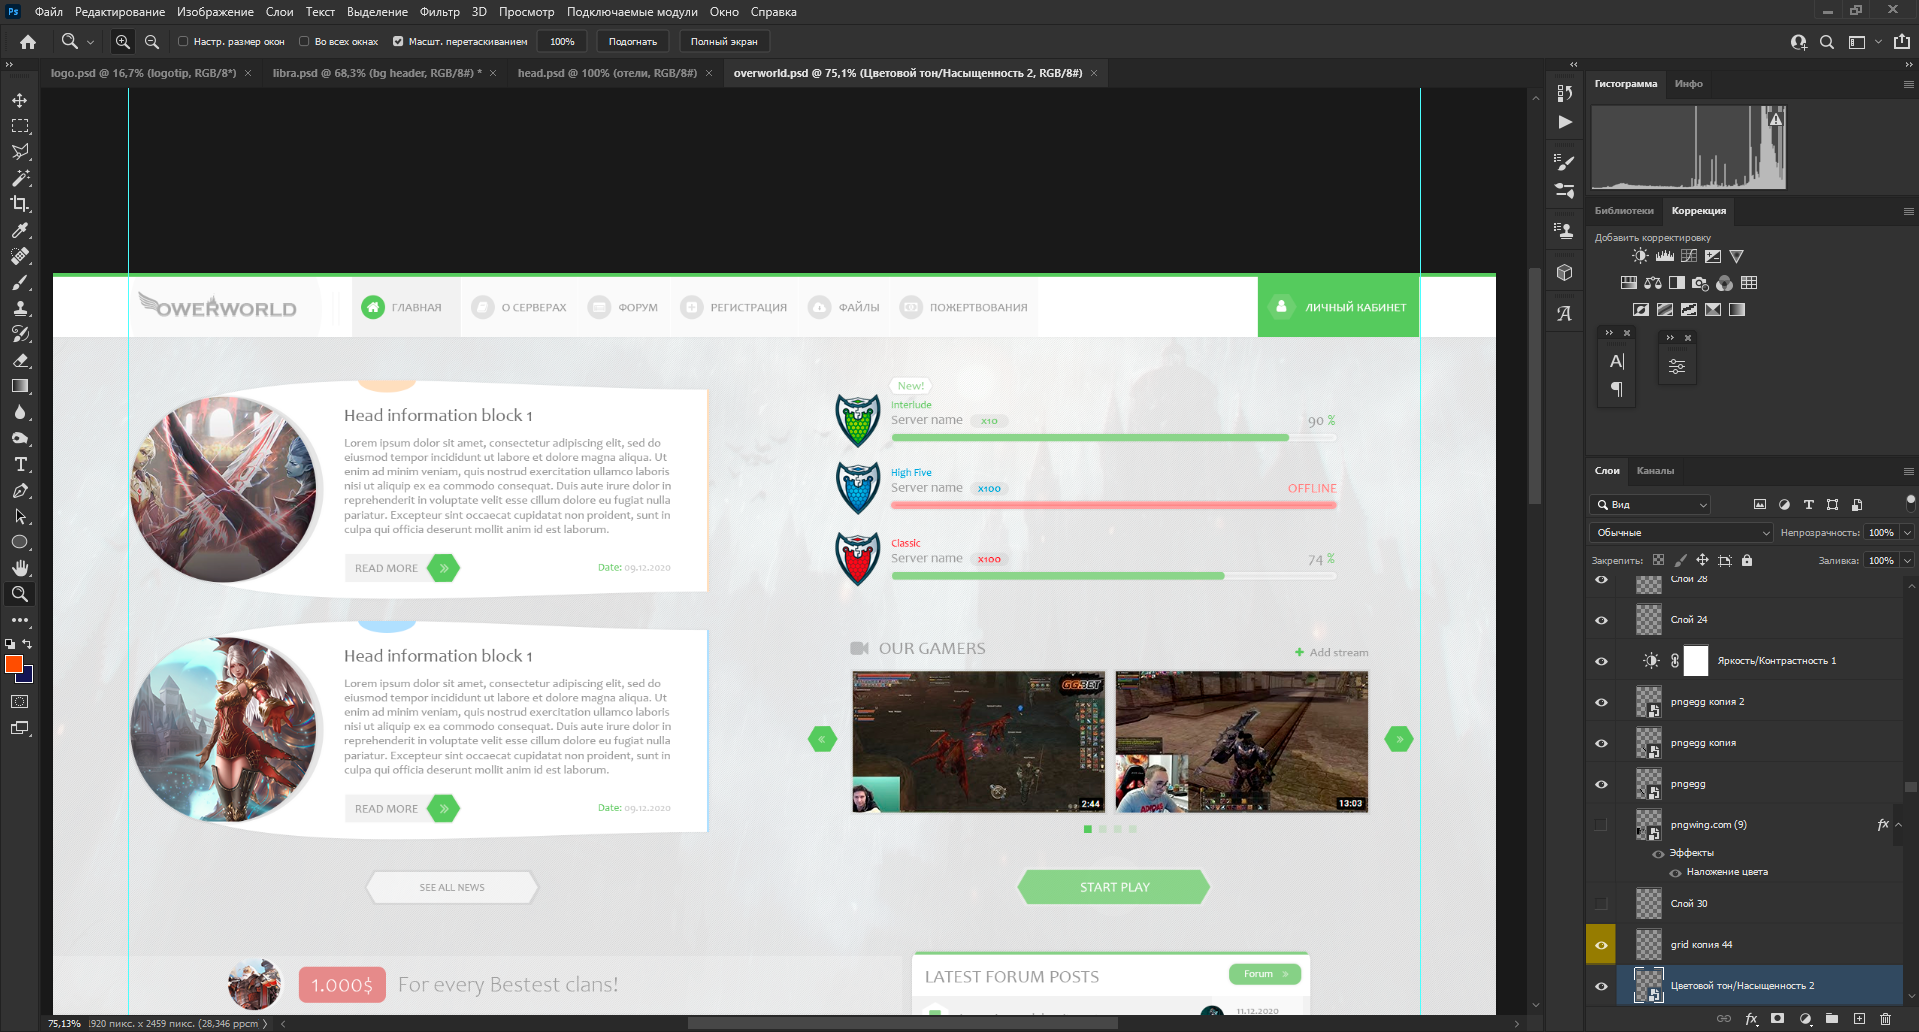The height and width of the screenshot is (1032, 1919).
Task: Select the Eraser tool
Action: [19, 360]
